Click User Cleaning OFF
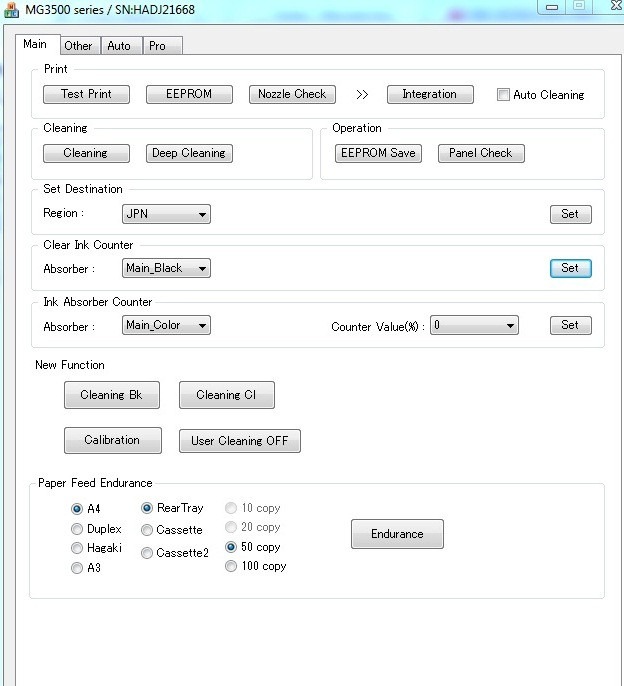Viewport: 624px width, 686px height. [x=239, y=441]
